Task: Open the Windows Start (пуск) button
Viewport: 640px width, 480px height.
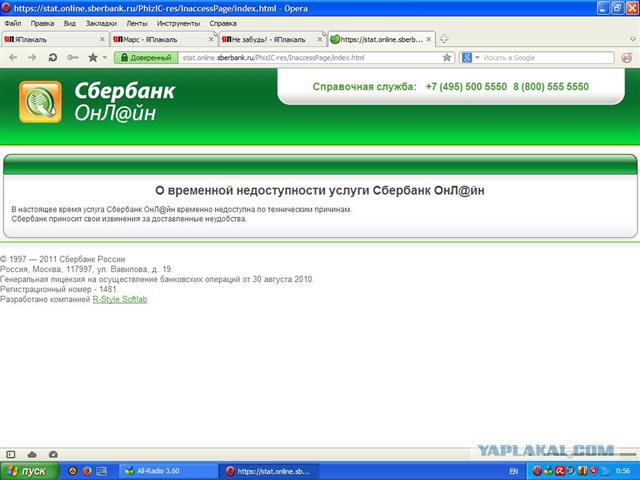Action: pos(29,471)
